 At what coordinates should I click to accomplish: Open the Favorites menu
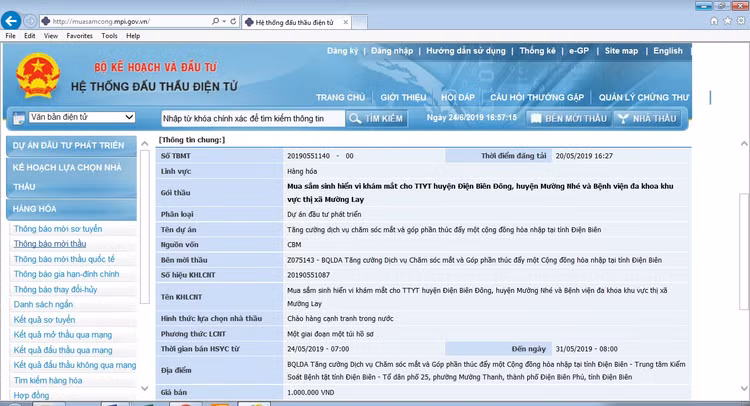[79, 35]
